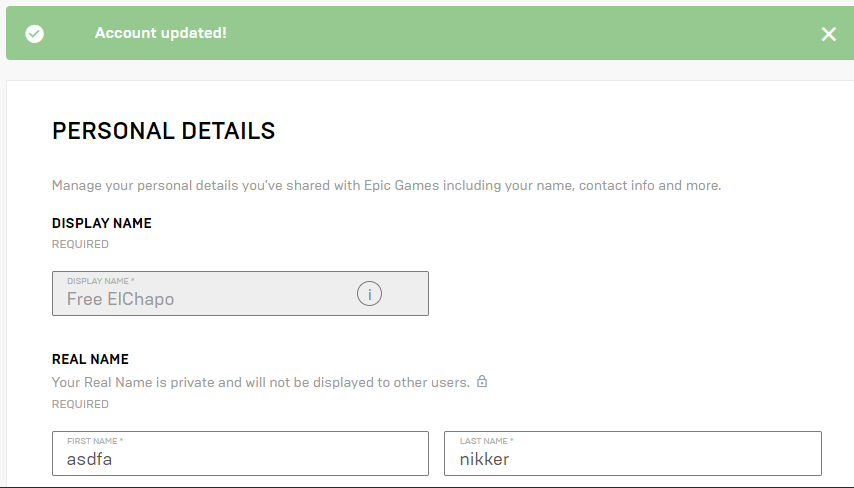Click REQUIRED label under Display Name heading
The height and width of the screenshot is (488, 854).
click(x=80, y=244)
